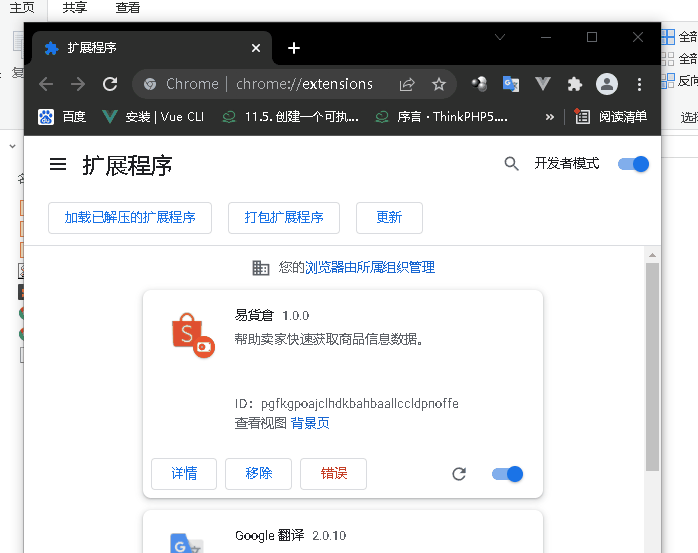Viewport: 698px width, 553px height.
Task: Open the 阅读清单 reading list
Action: click(610, 117)
